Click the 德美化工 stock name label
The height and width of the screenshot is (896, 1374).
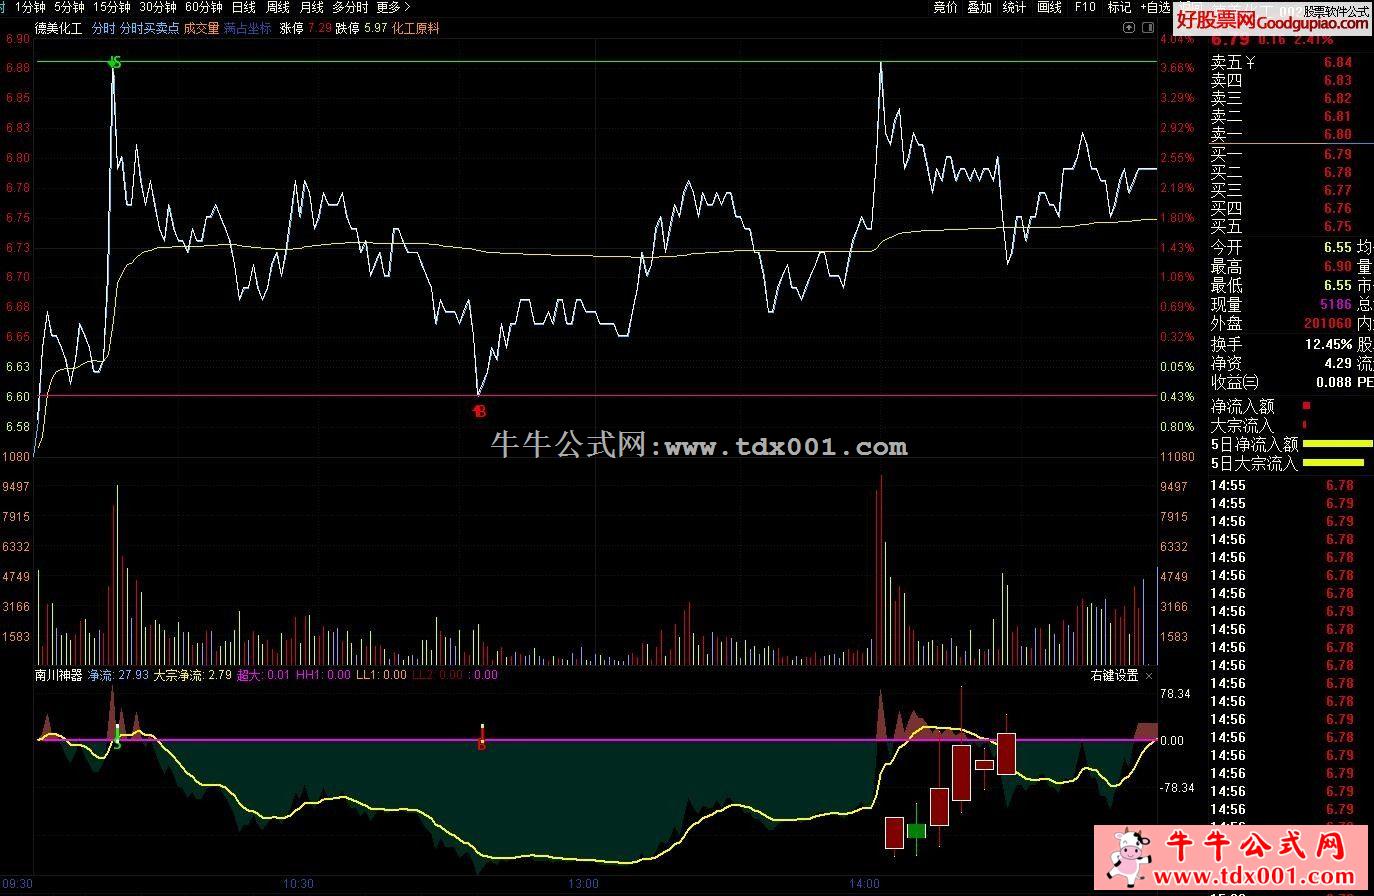[59, 29]
